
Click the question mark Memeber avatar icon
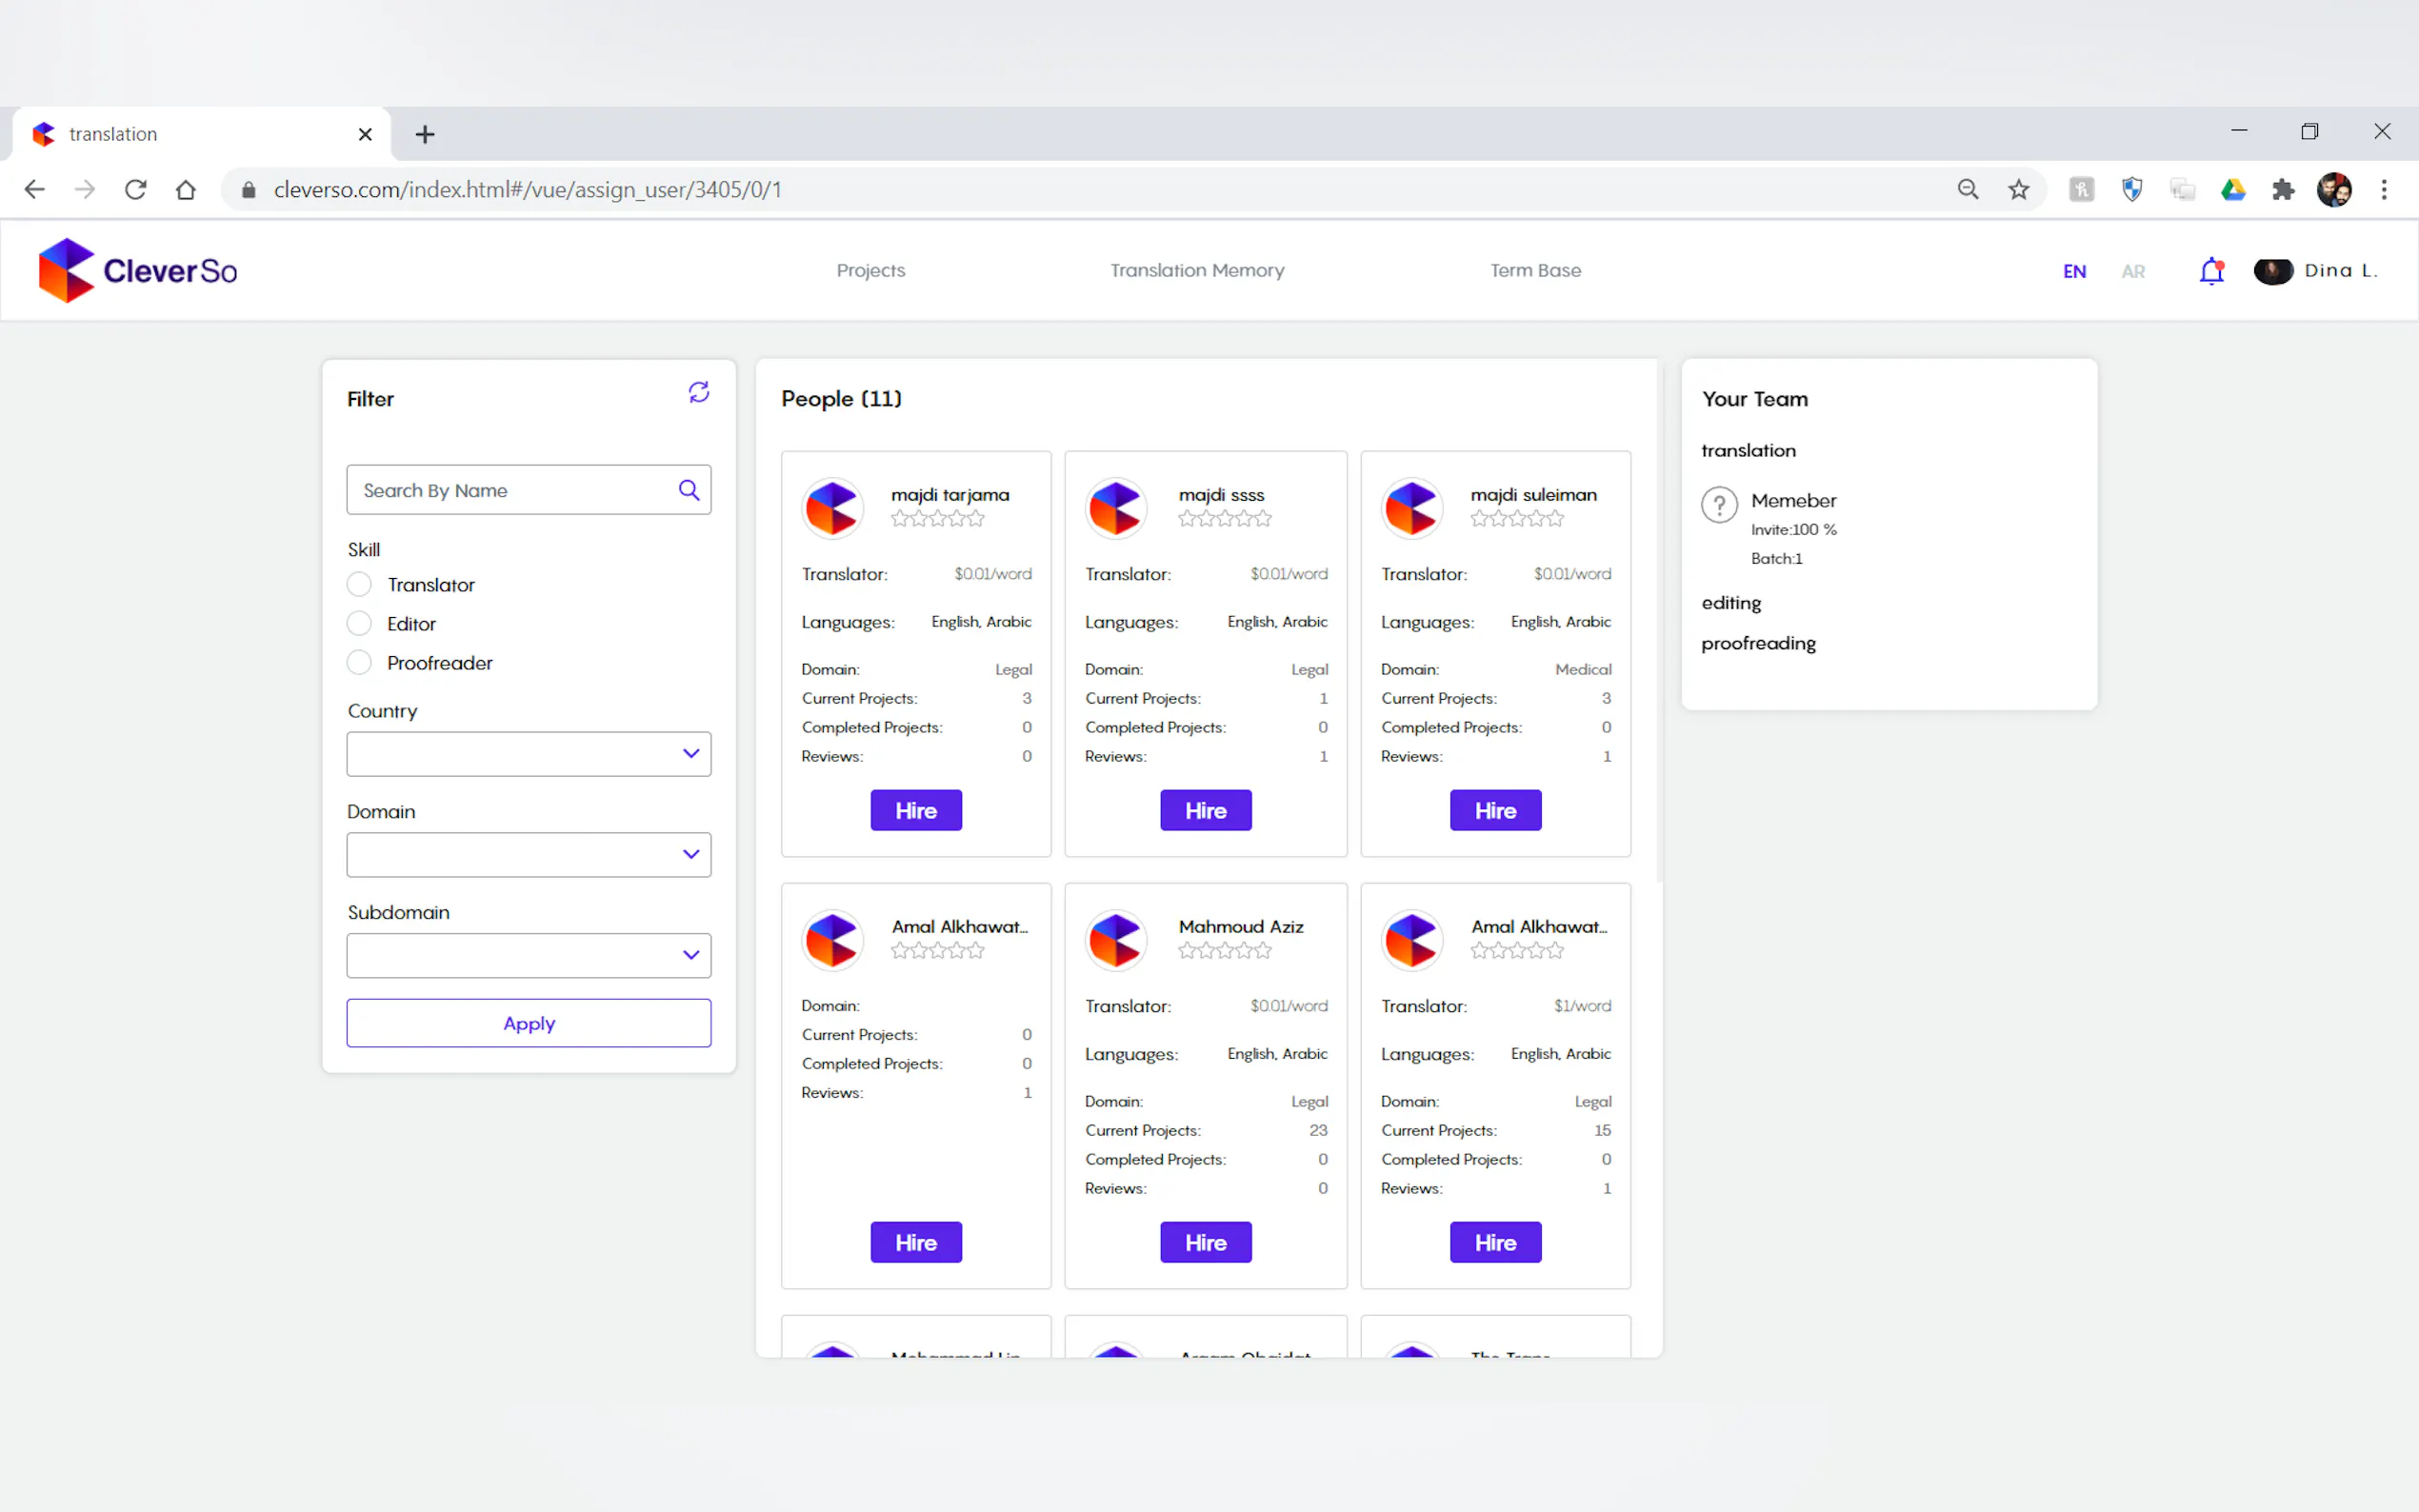coord(1719,505)
